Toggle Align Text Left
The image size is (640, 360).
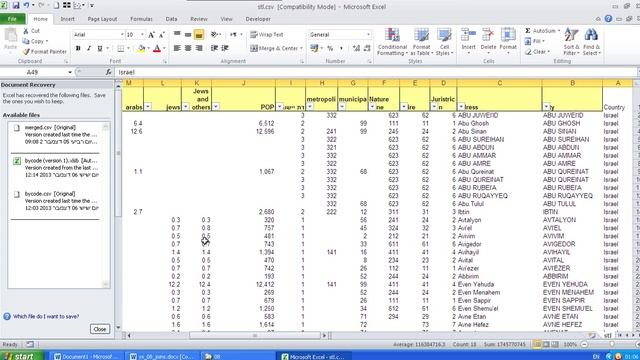177,48
